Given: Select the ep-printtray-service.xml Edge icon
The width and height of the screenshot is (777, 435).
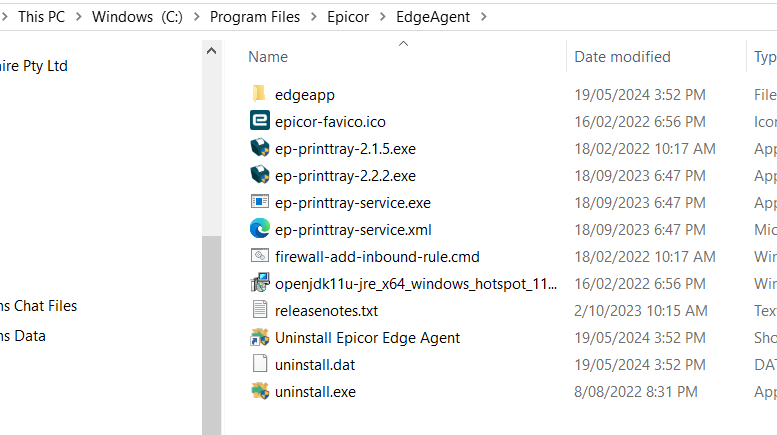Looking at the screenshot, I should (260, 229).
